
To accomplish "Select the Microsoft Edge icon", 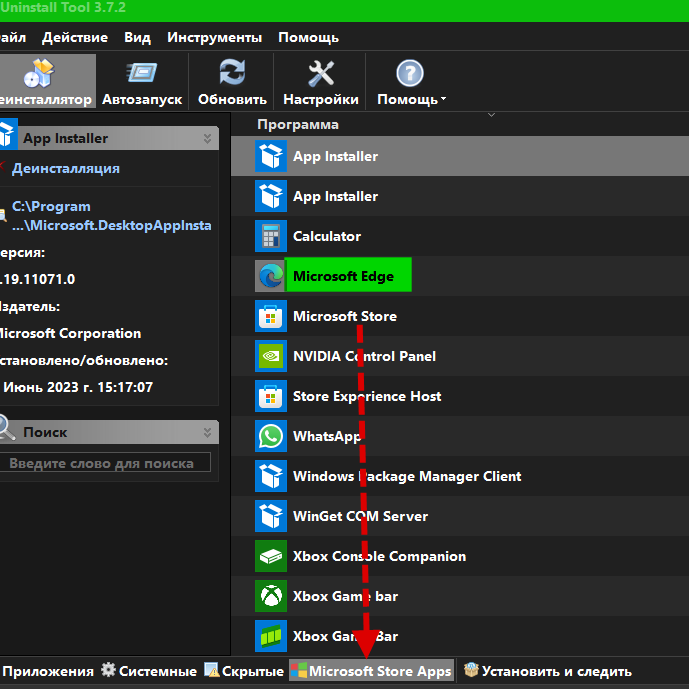I will tap(271, 276).
